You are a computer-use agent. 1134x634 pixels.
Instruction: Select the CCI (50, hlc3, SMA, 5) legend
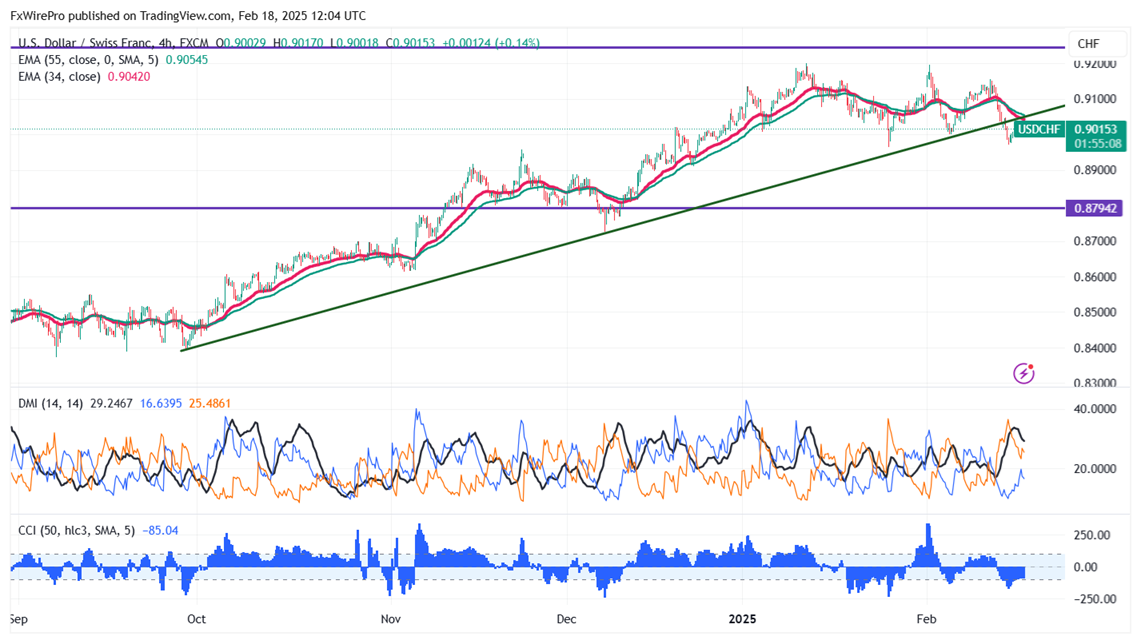77,531
